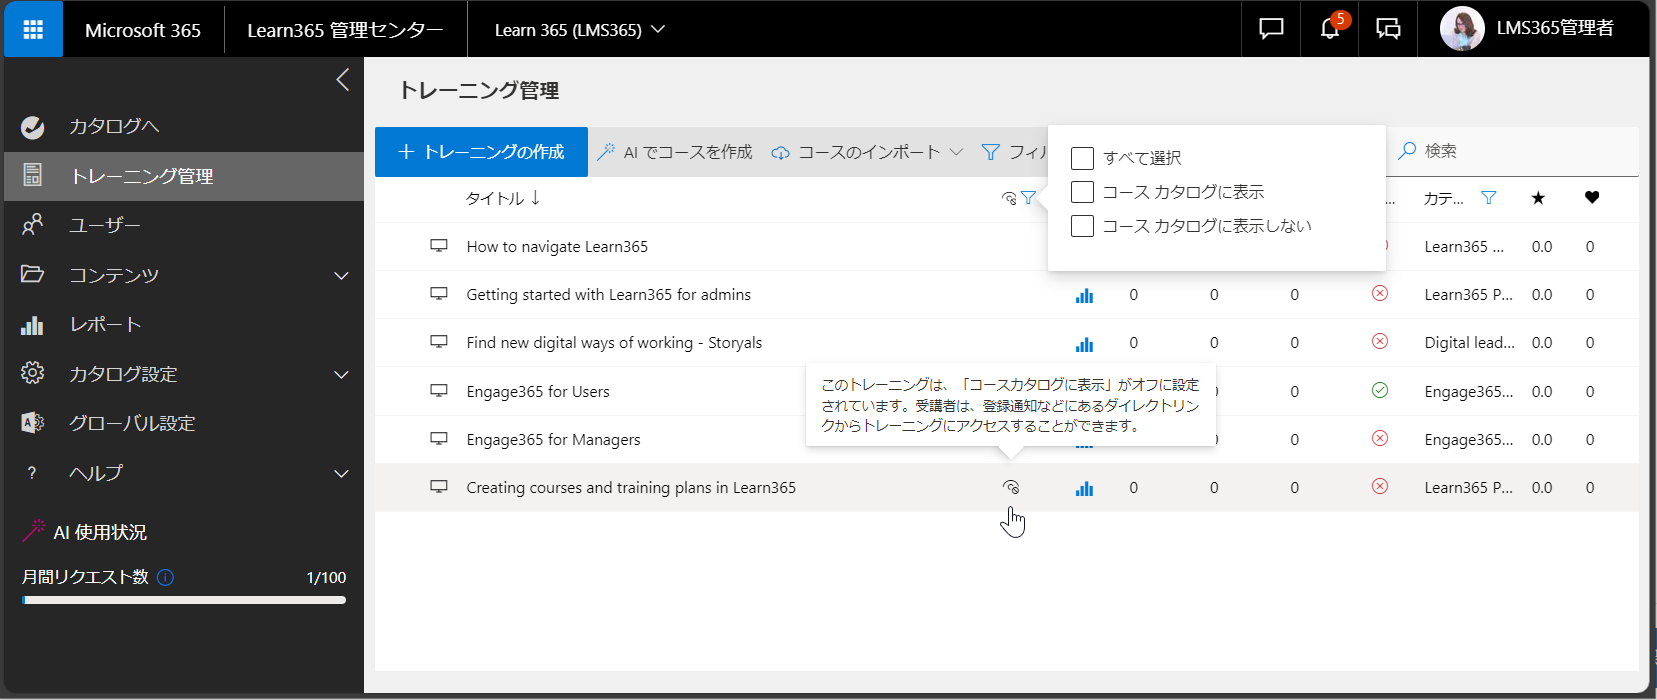
Task: Click red status icon for Find new digital ways row
Action: [x=1380, y=342]
